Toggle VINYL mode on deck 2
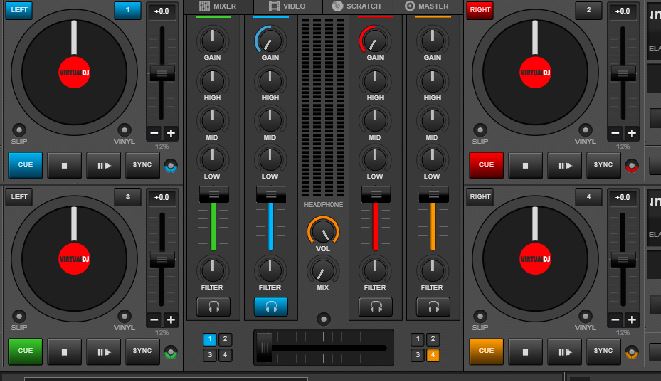Image resolution: width=661 pixels, height=381 pixels. point(585,130)
